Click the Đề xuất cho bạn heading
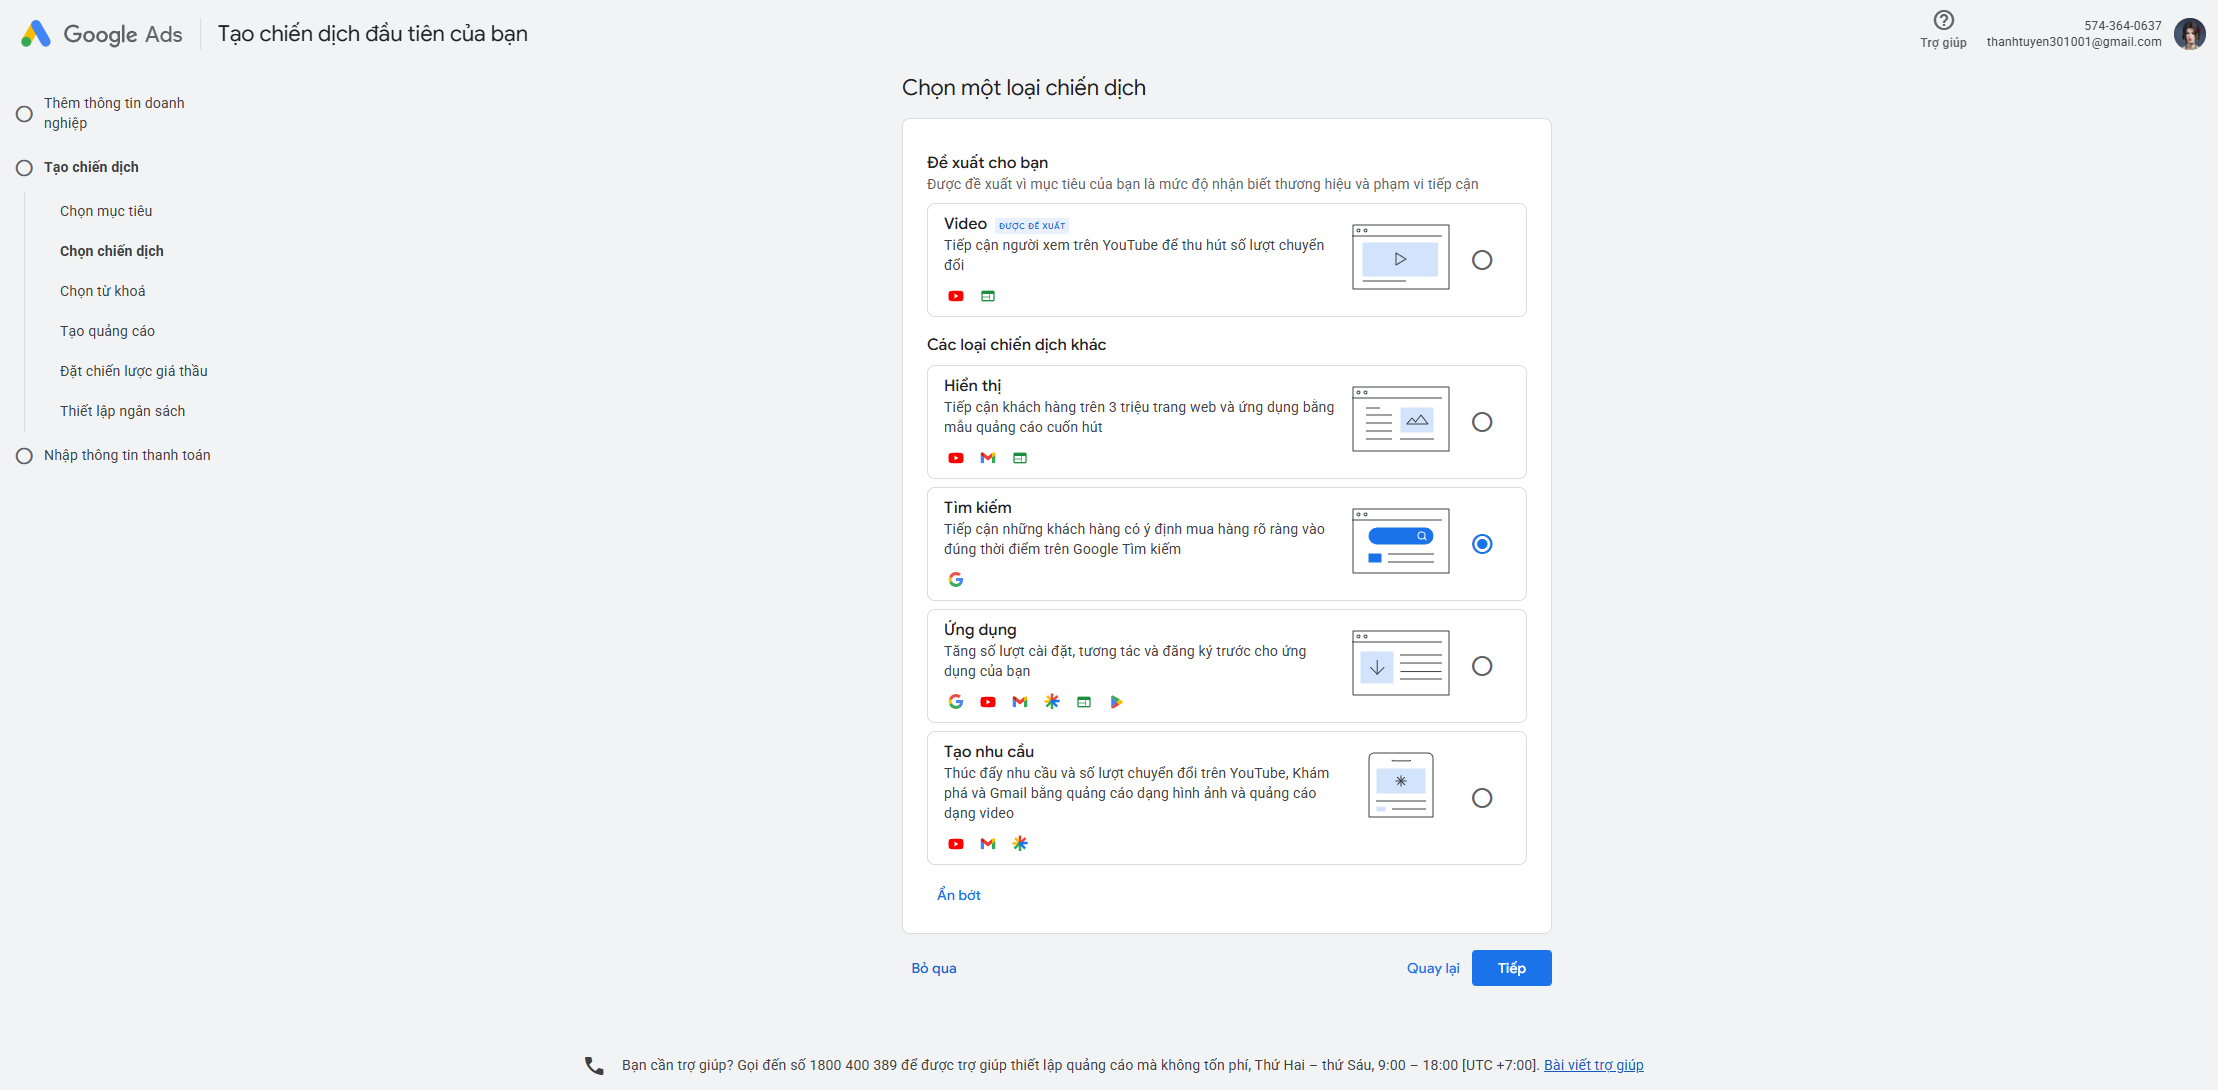 point(987,163)
